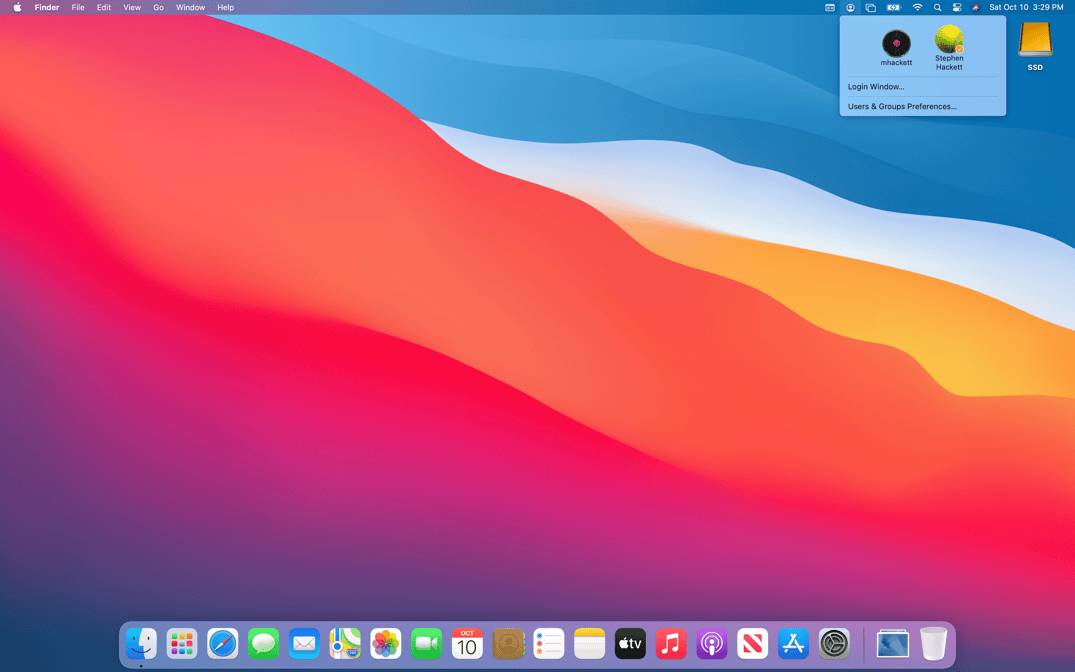
Task: Open the Music app in Dock
Action: [671, 644]
